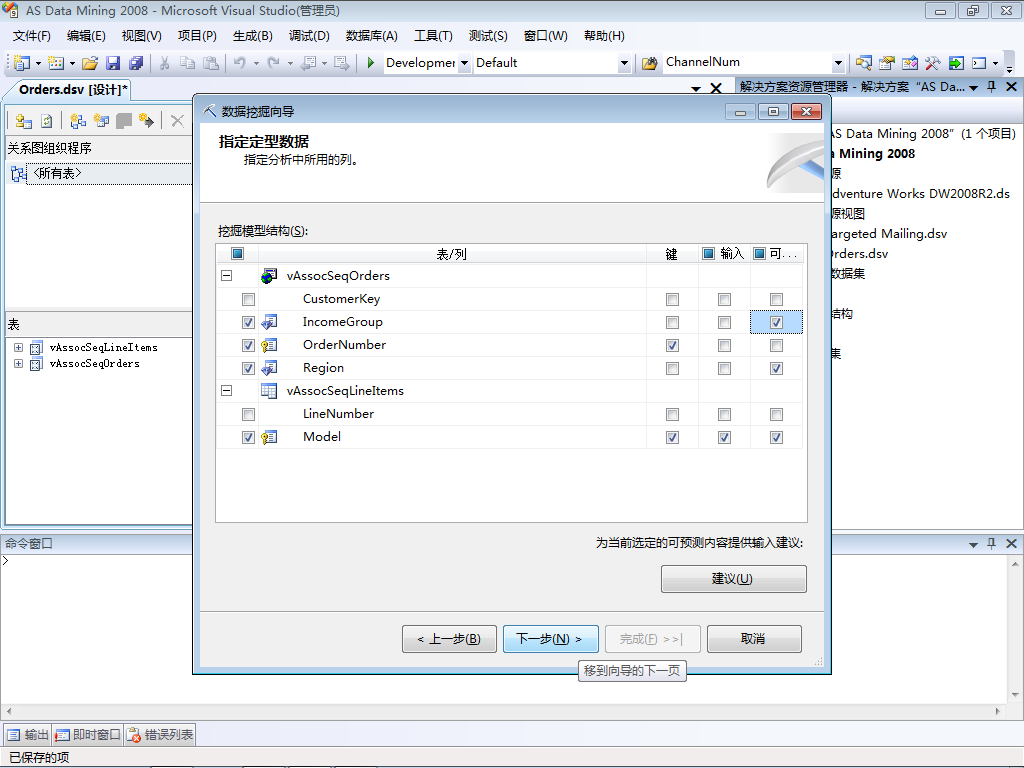Pin the Solution Explorer panel

(x=992, y=87)
